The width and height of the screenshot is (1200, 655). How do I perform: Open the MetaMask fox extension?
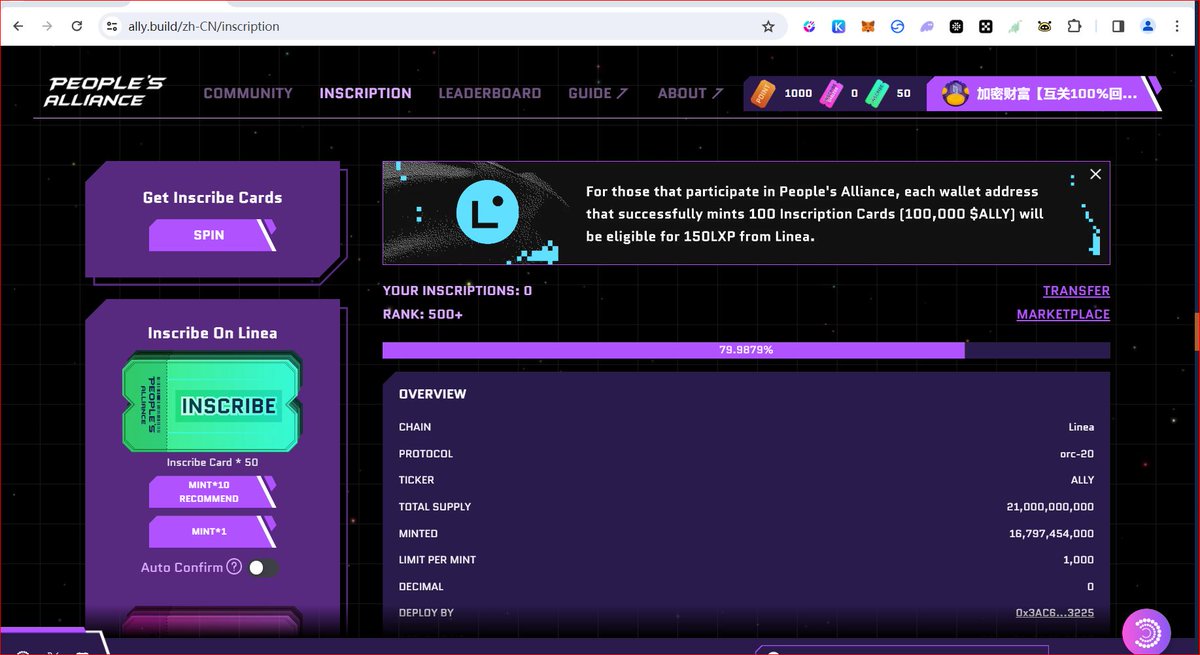pos(868,27)
